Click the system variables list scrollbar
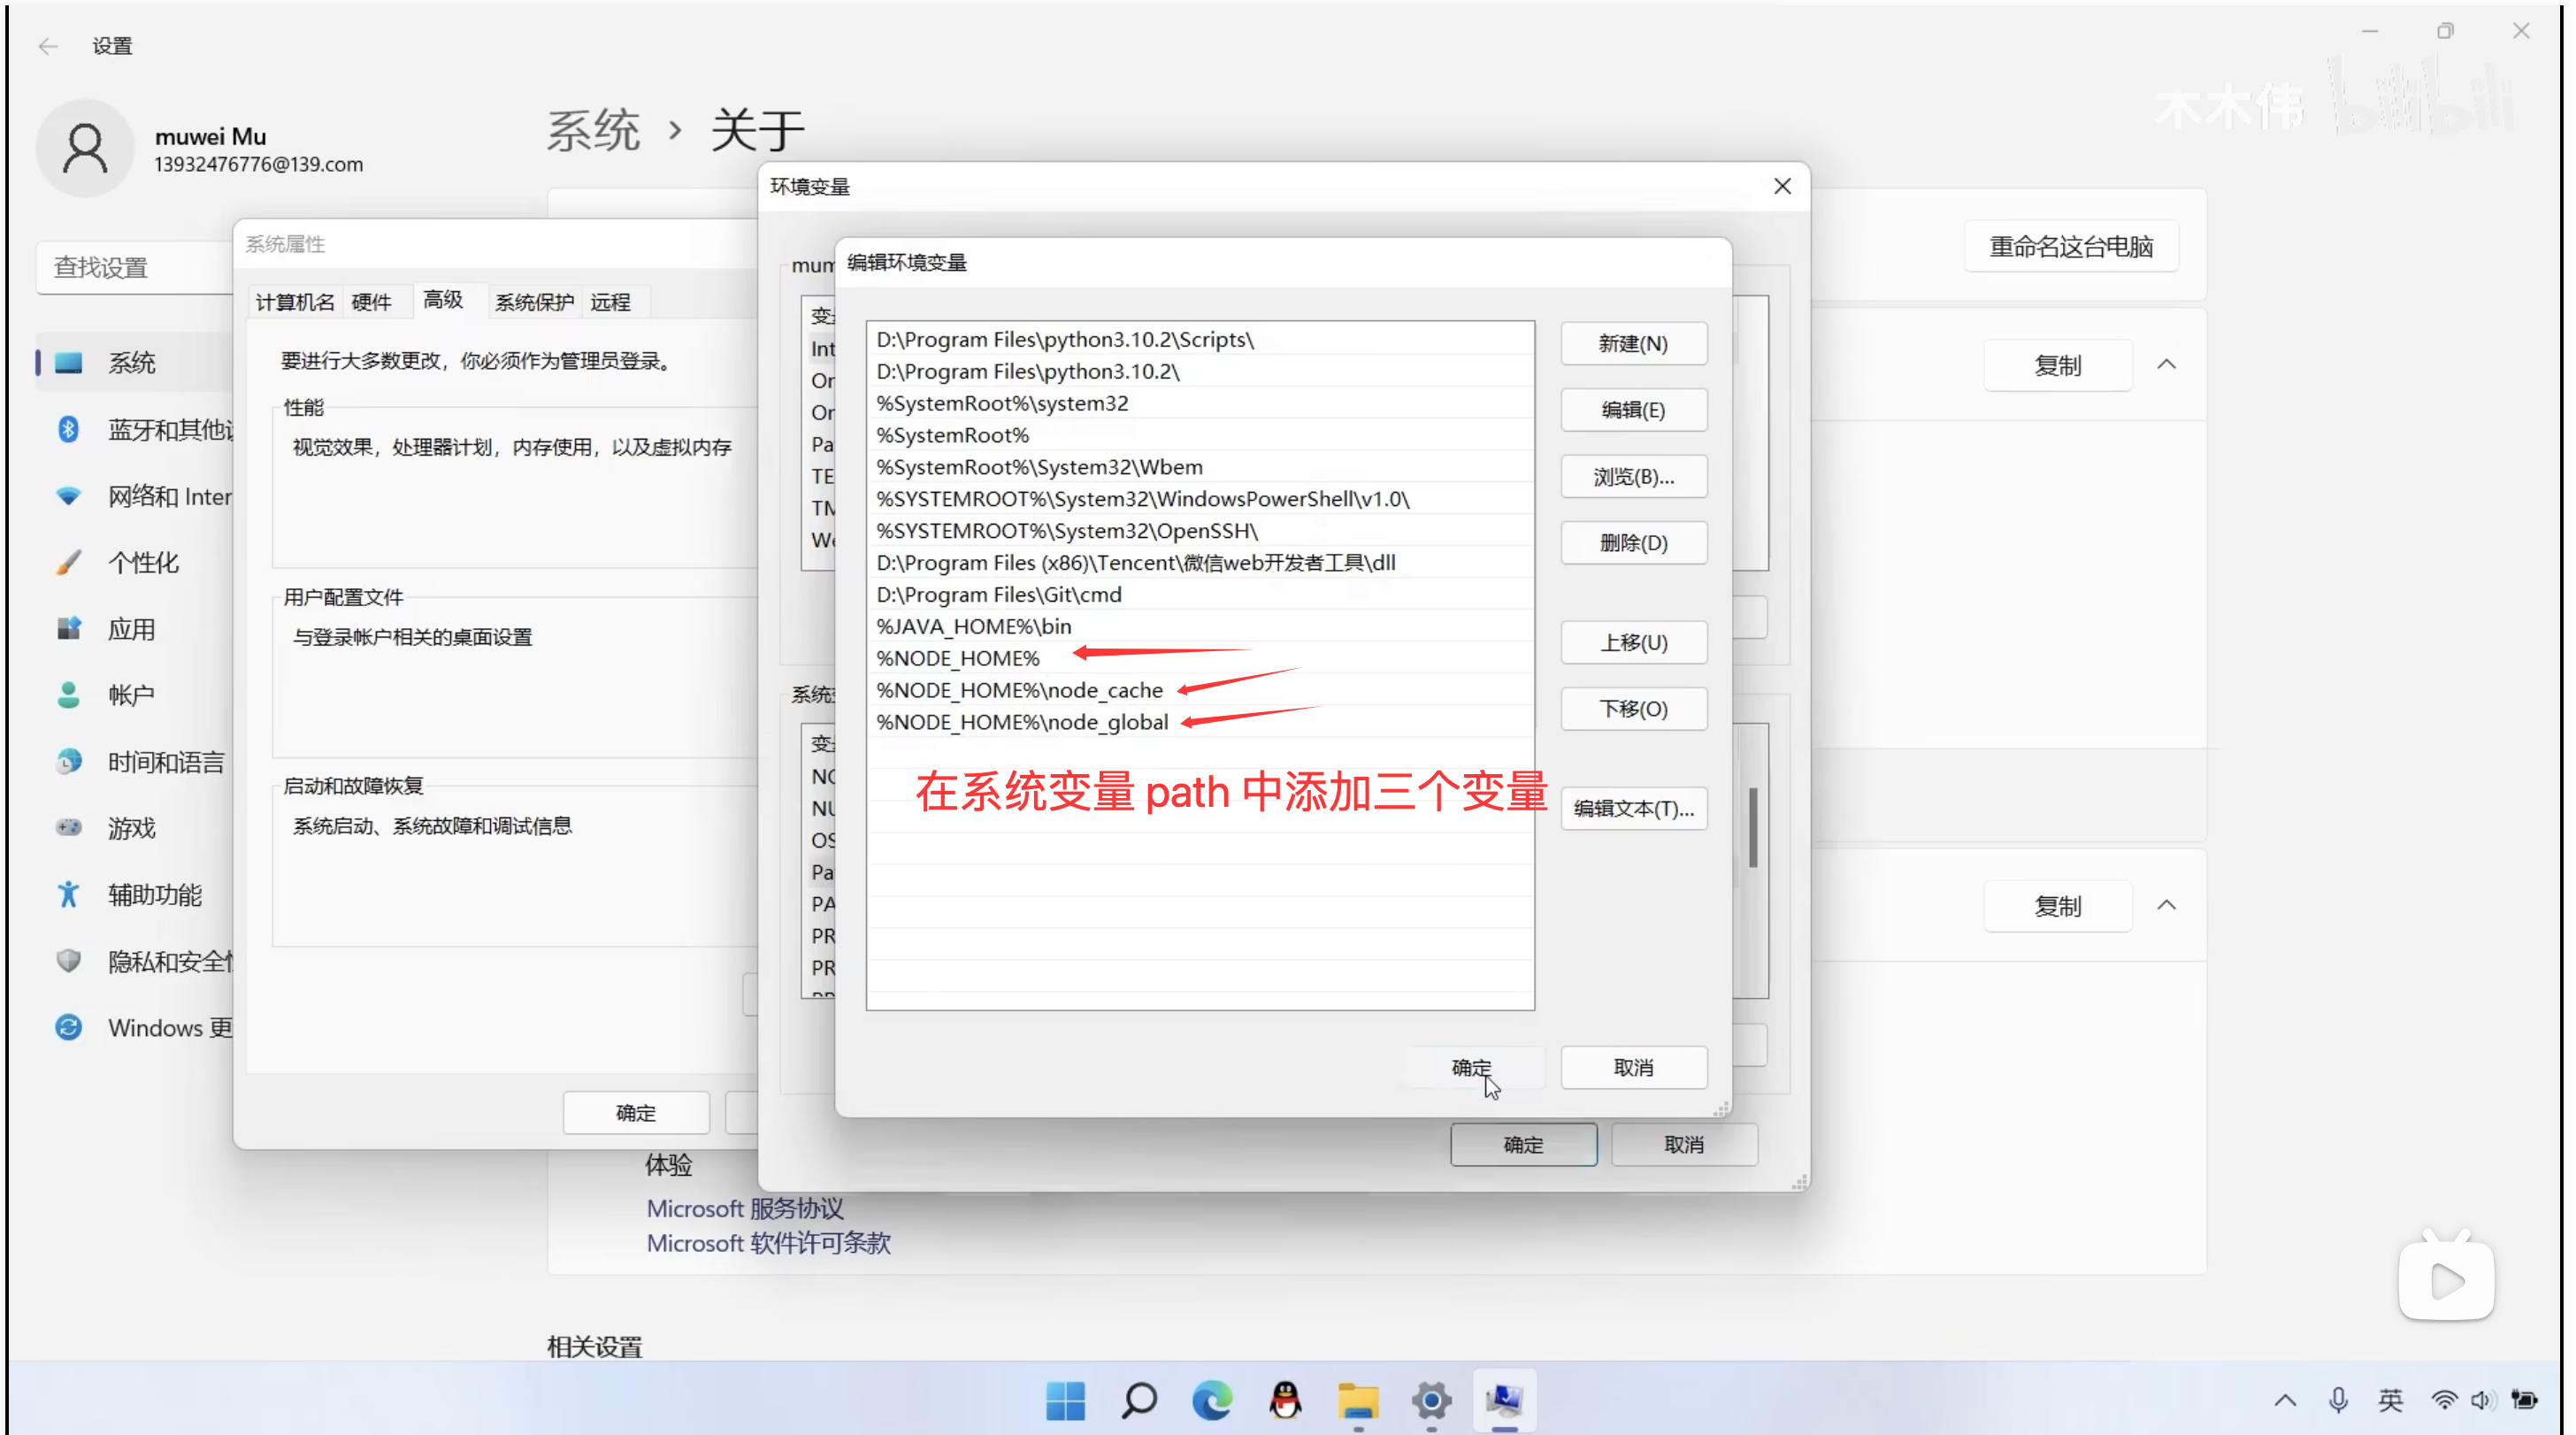Viewport: 2576px width, 1435px height. (x=1752, y=828)
